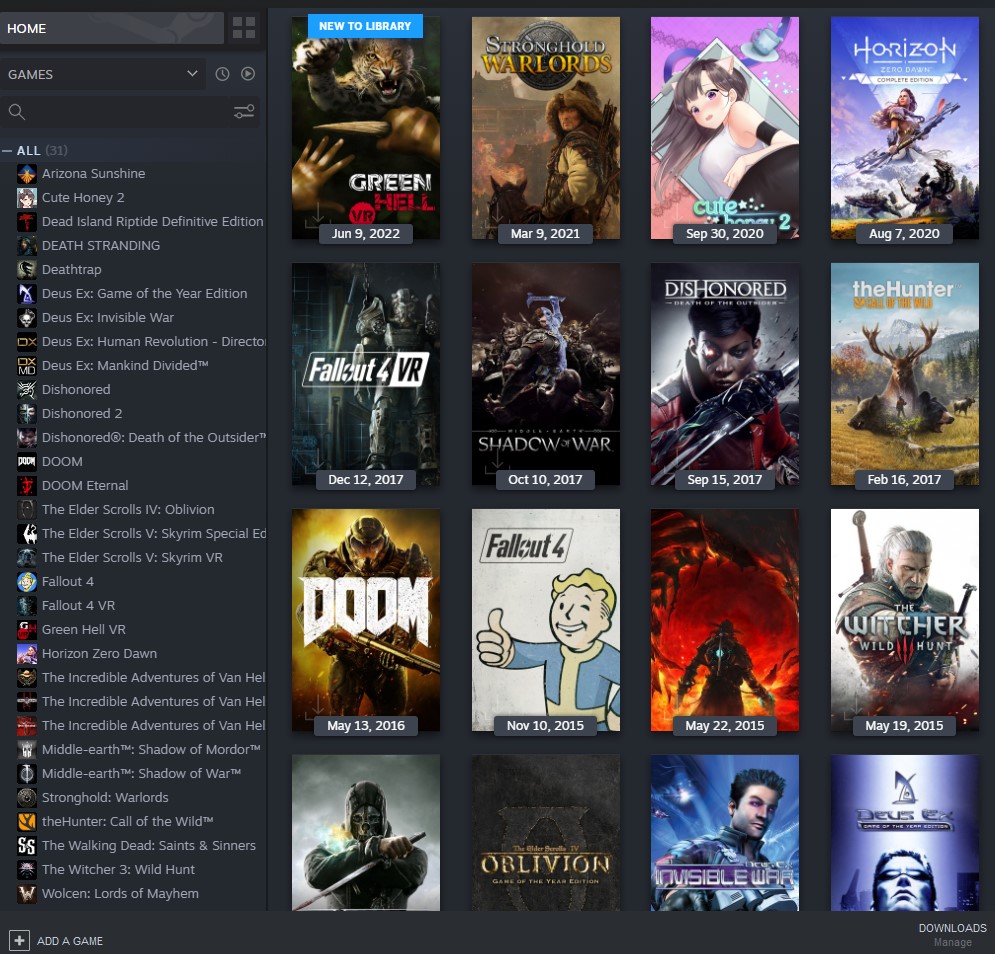Select DEATH STRANDING in the game list
The height and width of the screenshot is (954, 995).
(x=100, y=246)
